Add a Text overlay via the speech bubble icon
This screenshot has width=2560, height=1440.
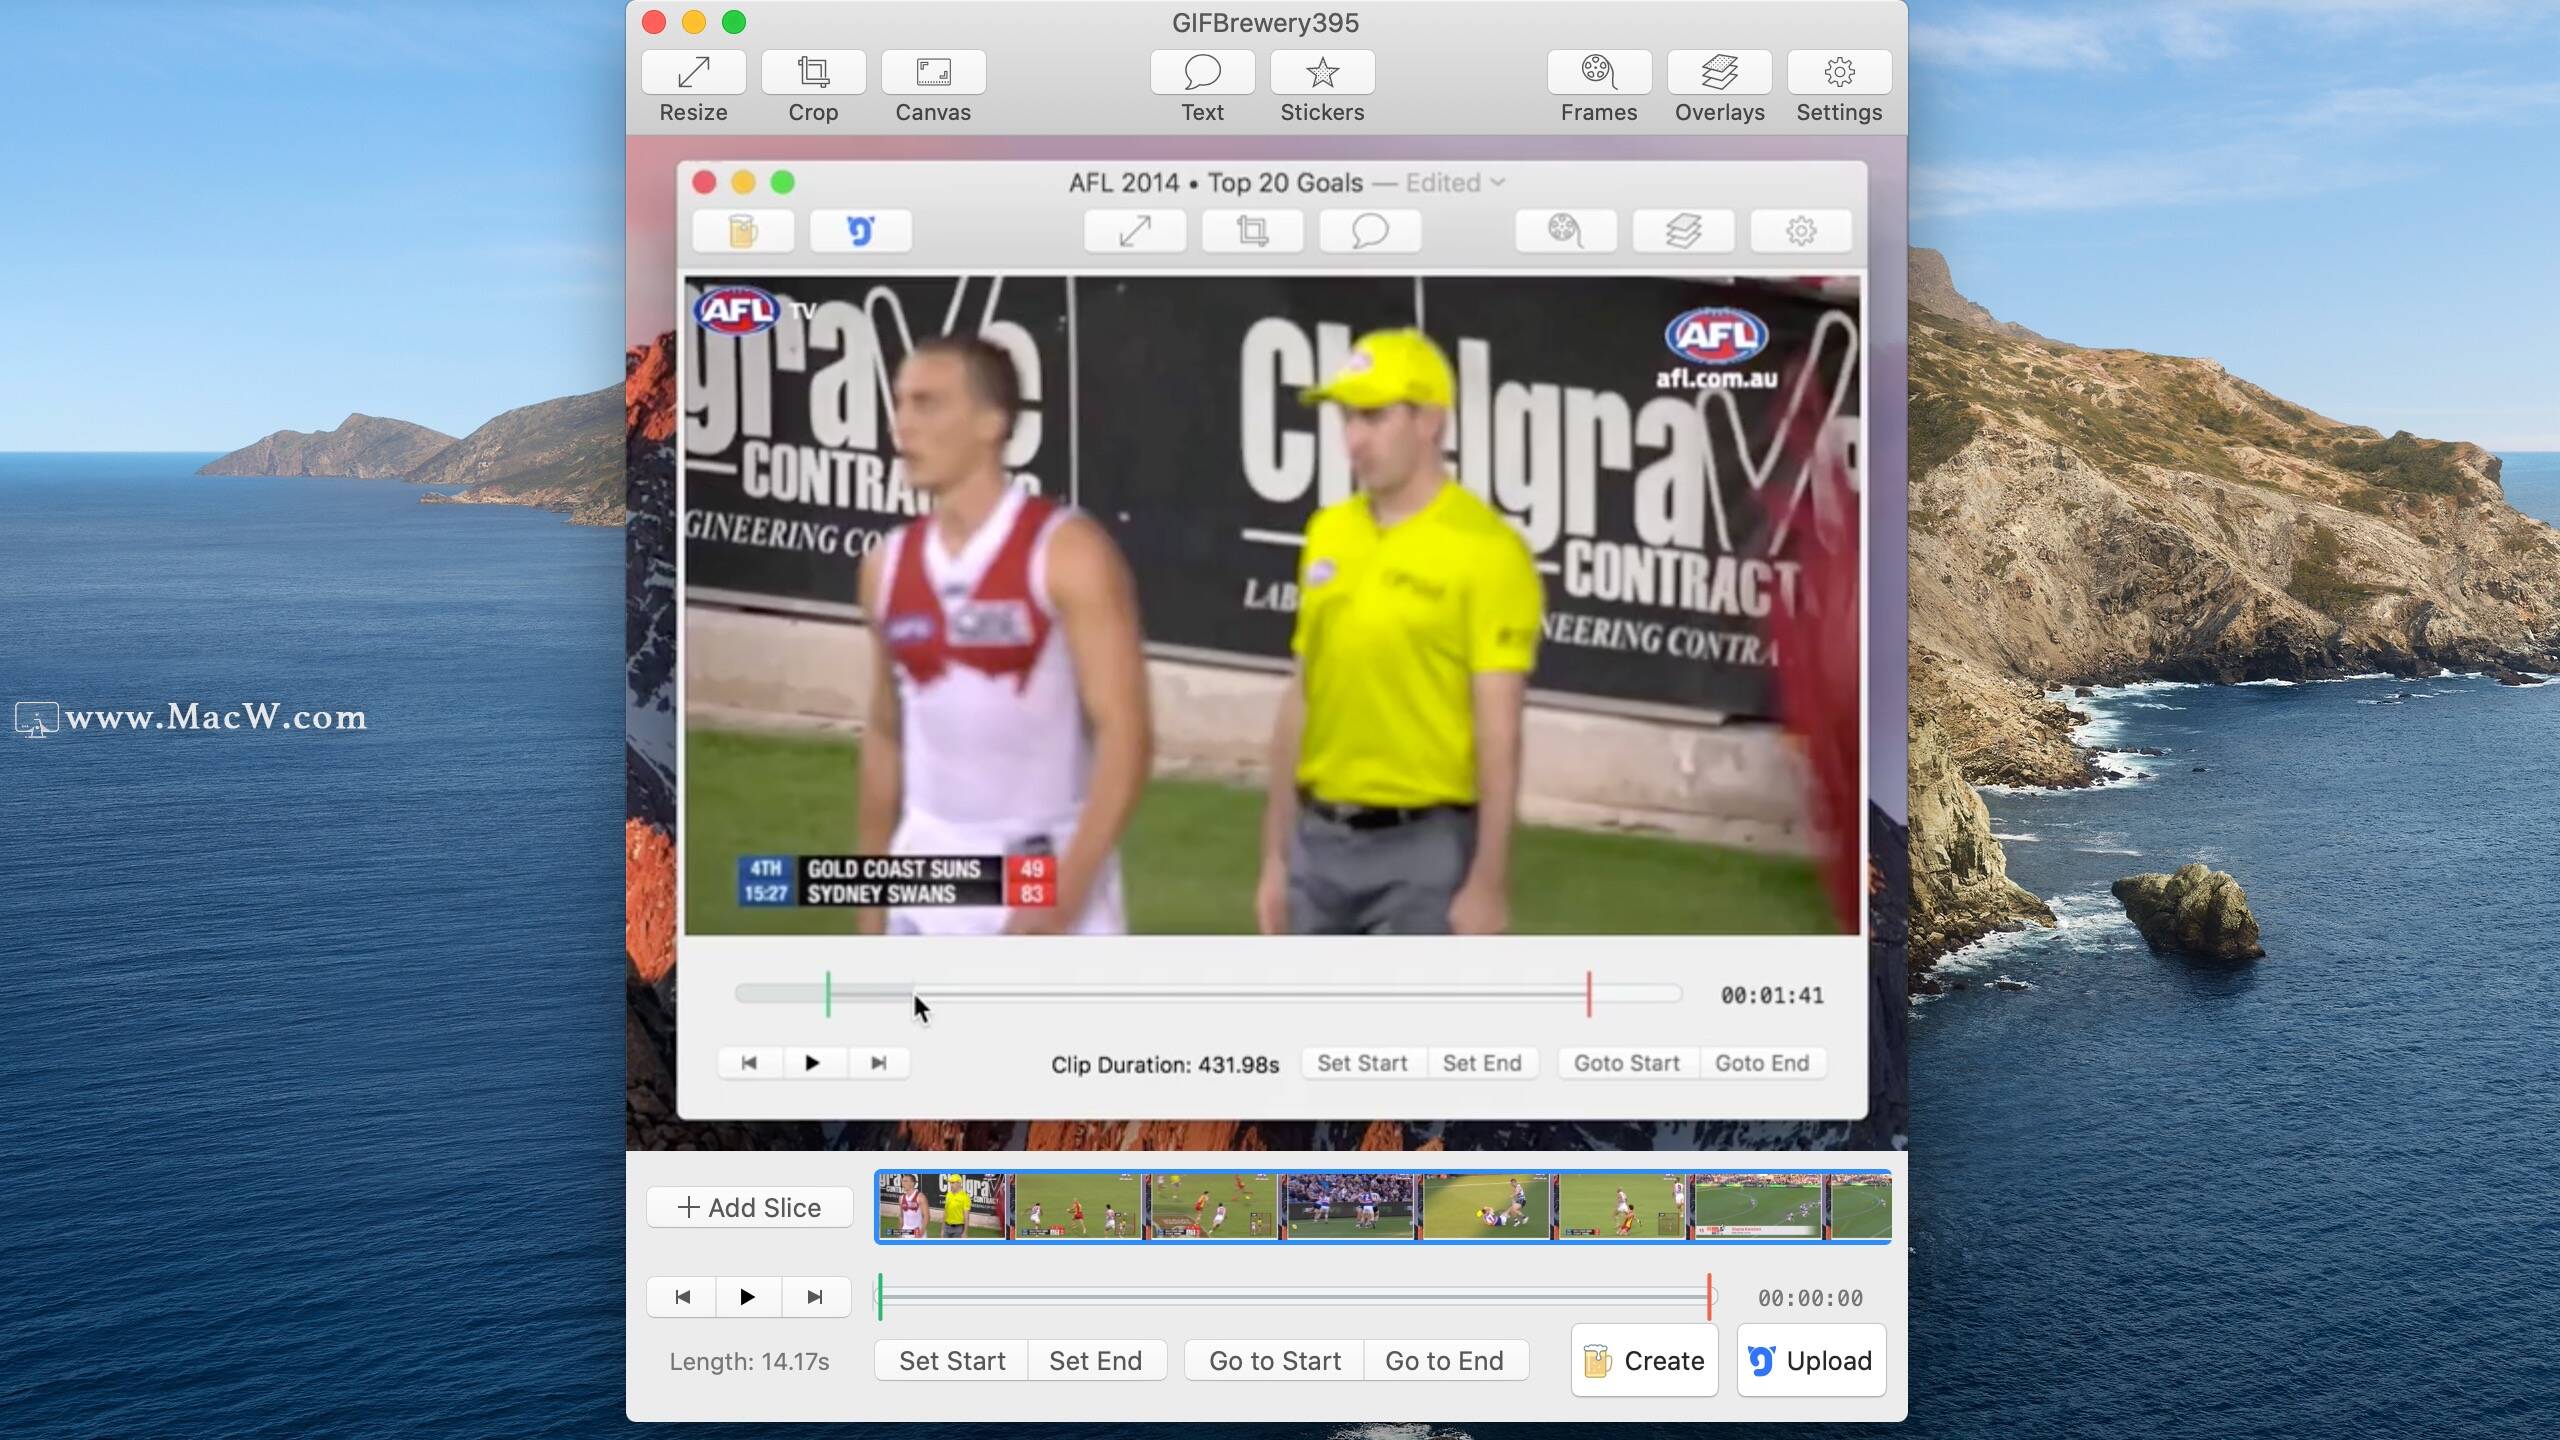click(x=1202, y=72)
